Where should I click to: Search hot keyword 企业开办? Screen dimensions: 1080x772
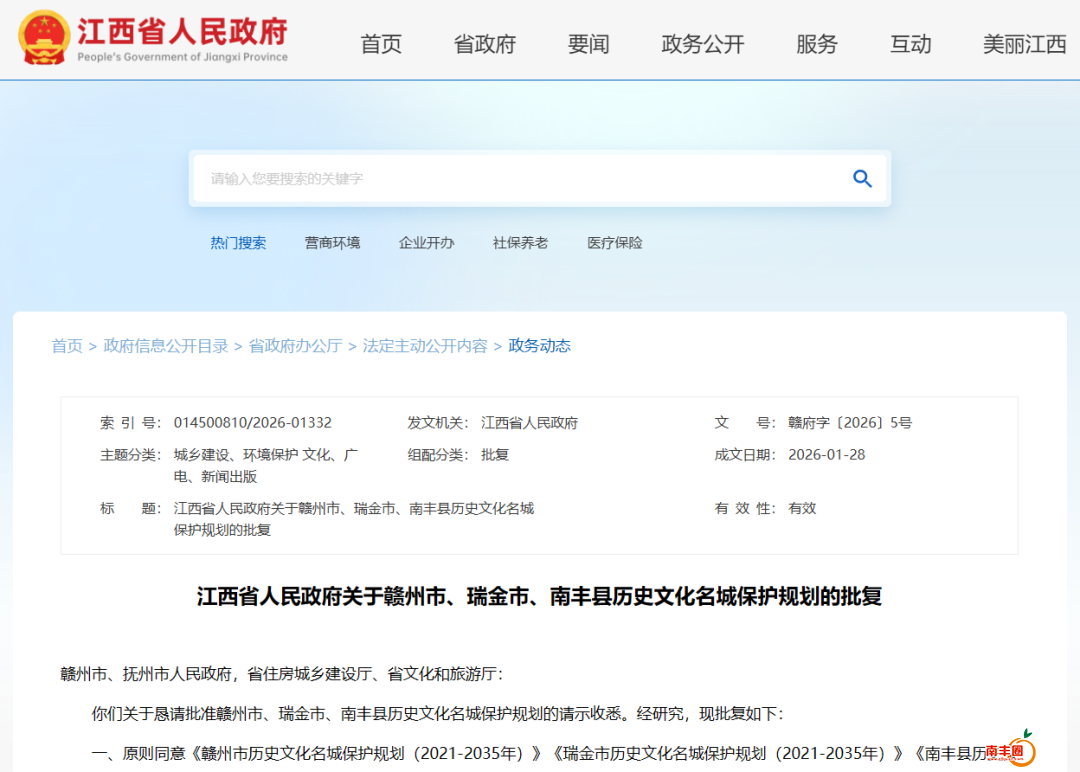tap(426, 243)
